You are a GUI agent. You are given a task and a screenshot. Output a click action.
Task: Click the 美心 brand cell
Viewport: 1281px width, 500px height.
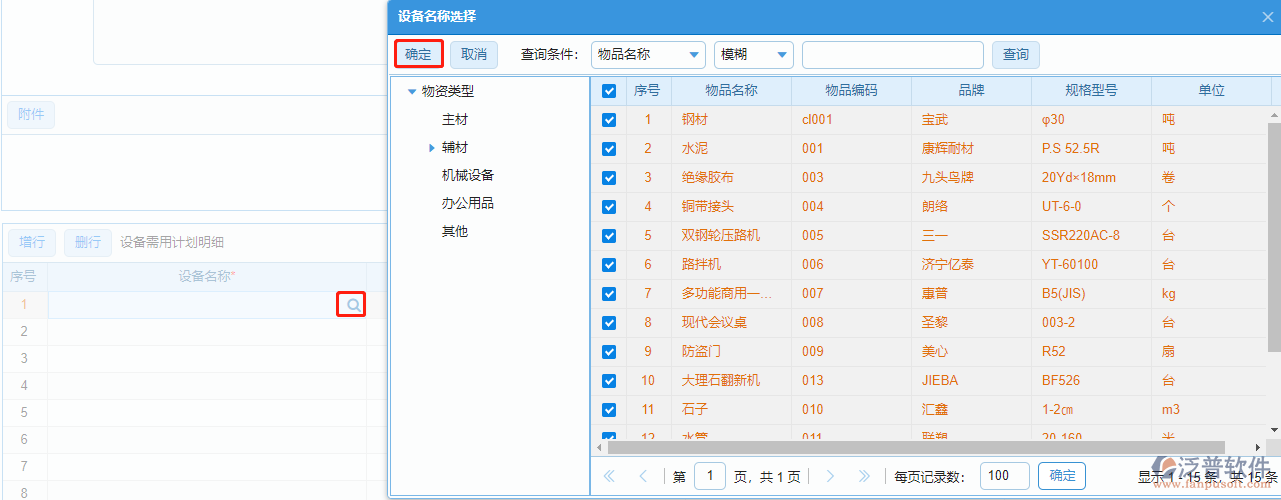click(971, 352)
